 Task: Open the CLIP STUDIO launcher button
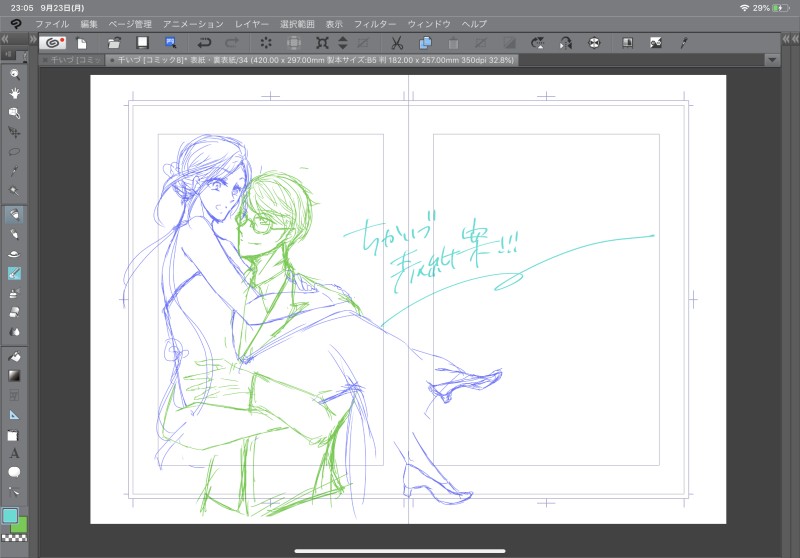click(53, 43)
